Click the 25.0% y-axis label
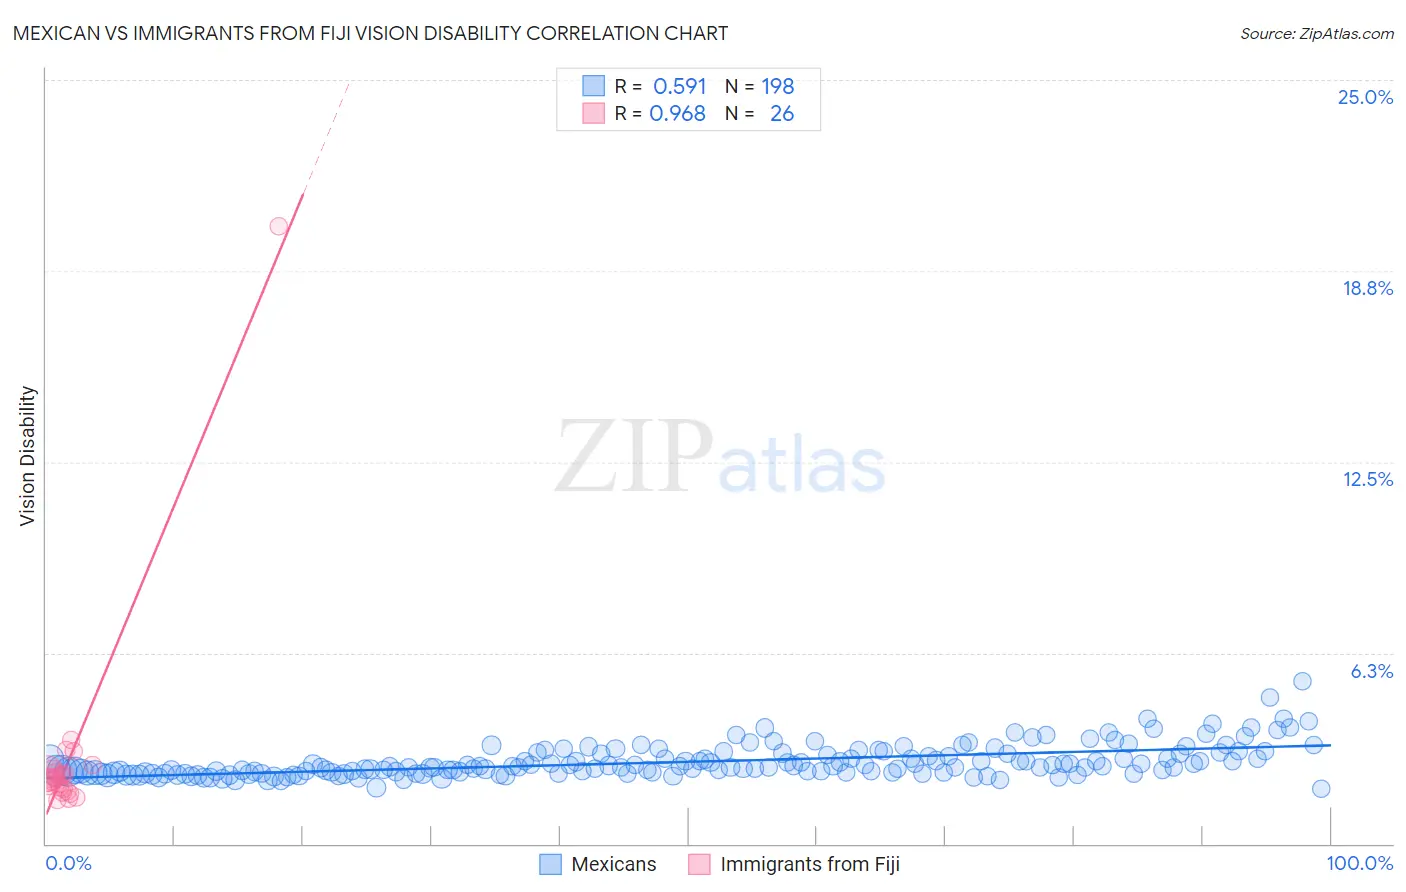 point(1365,97)
